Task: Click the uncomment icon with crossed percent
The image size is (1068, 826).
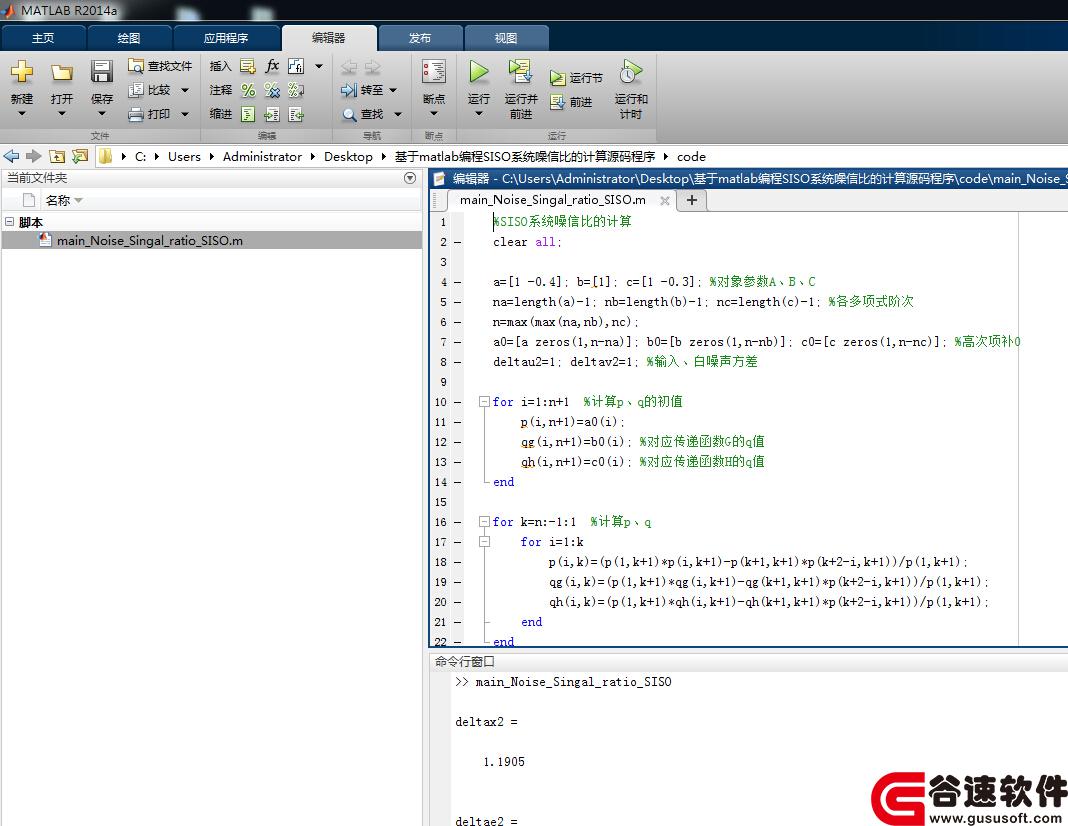Action: click(x=272, y=90)
